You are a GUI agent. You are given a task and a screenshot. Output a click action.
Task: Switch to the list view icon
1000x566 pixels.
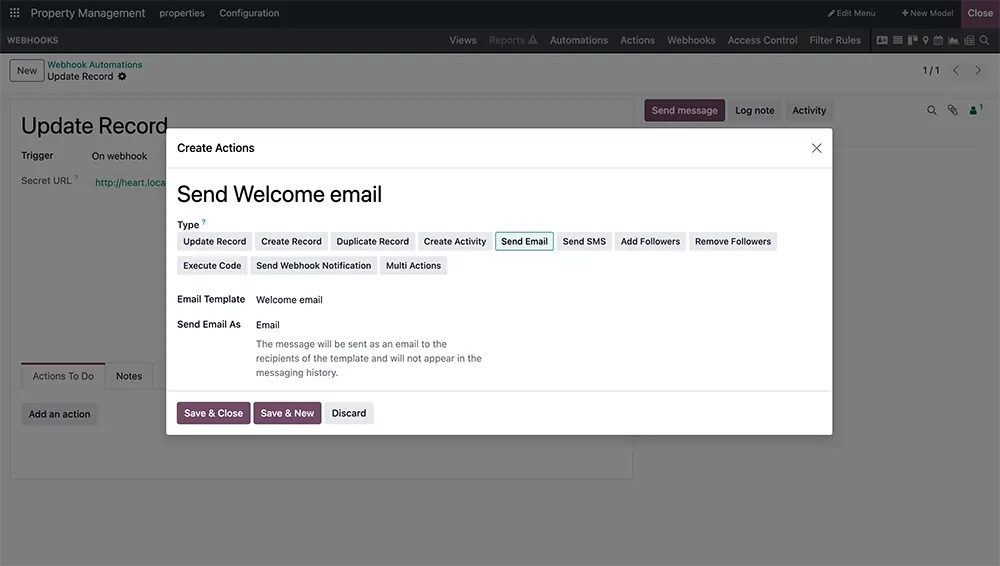[897, 40]
